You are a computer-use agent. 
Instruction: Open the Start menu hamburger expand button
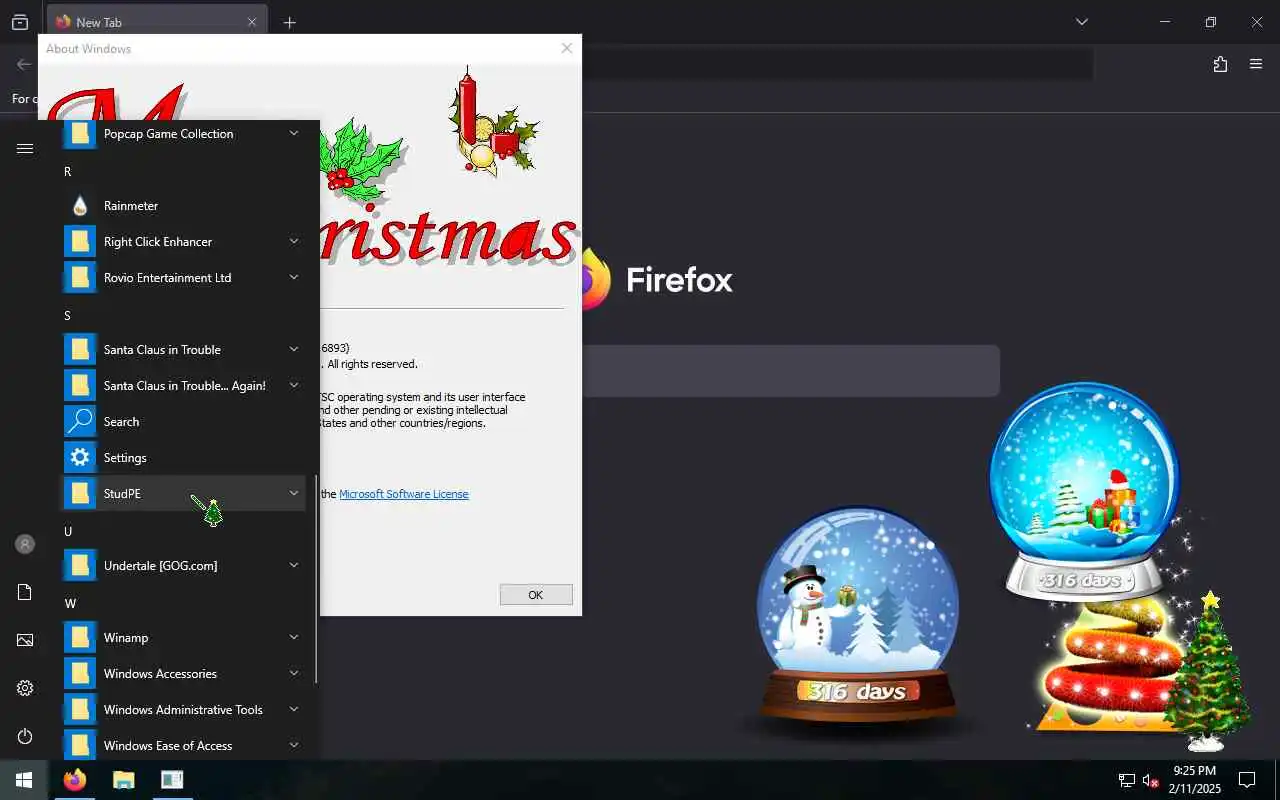tap(25, 148)
